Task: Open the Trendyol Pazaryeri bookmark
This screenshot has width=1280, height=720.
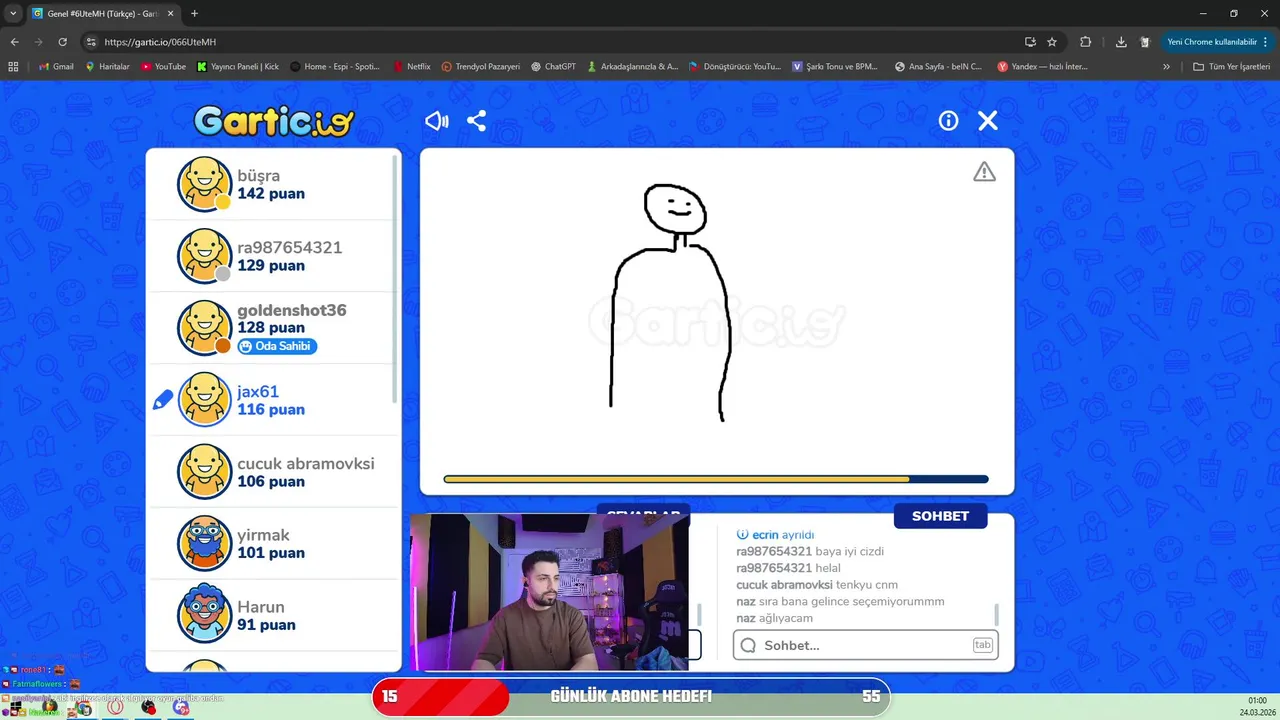Action: pos(481,66)
